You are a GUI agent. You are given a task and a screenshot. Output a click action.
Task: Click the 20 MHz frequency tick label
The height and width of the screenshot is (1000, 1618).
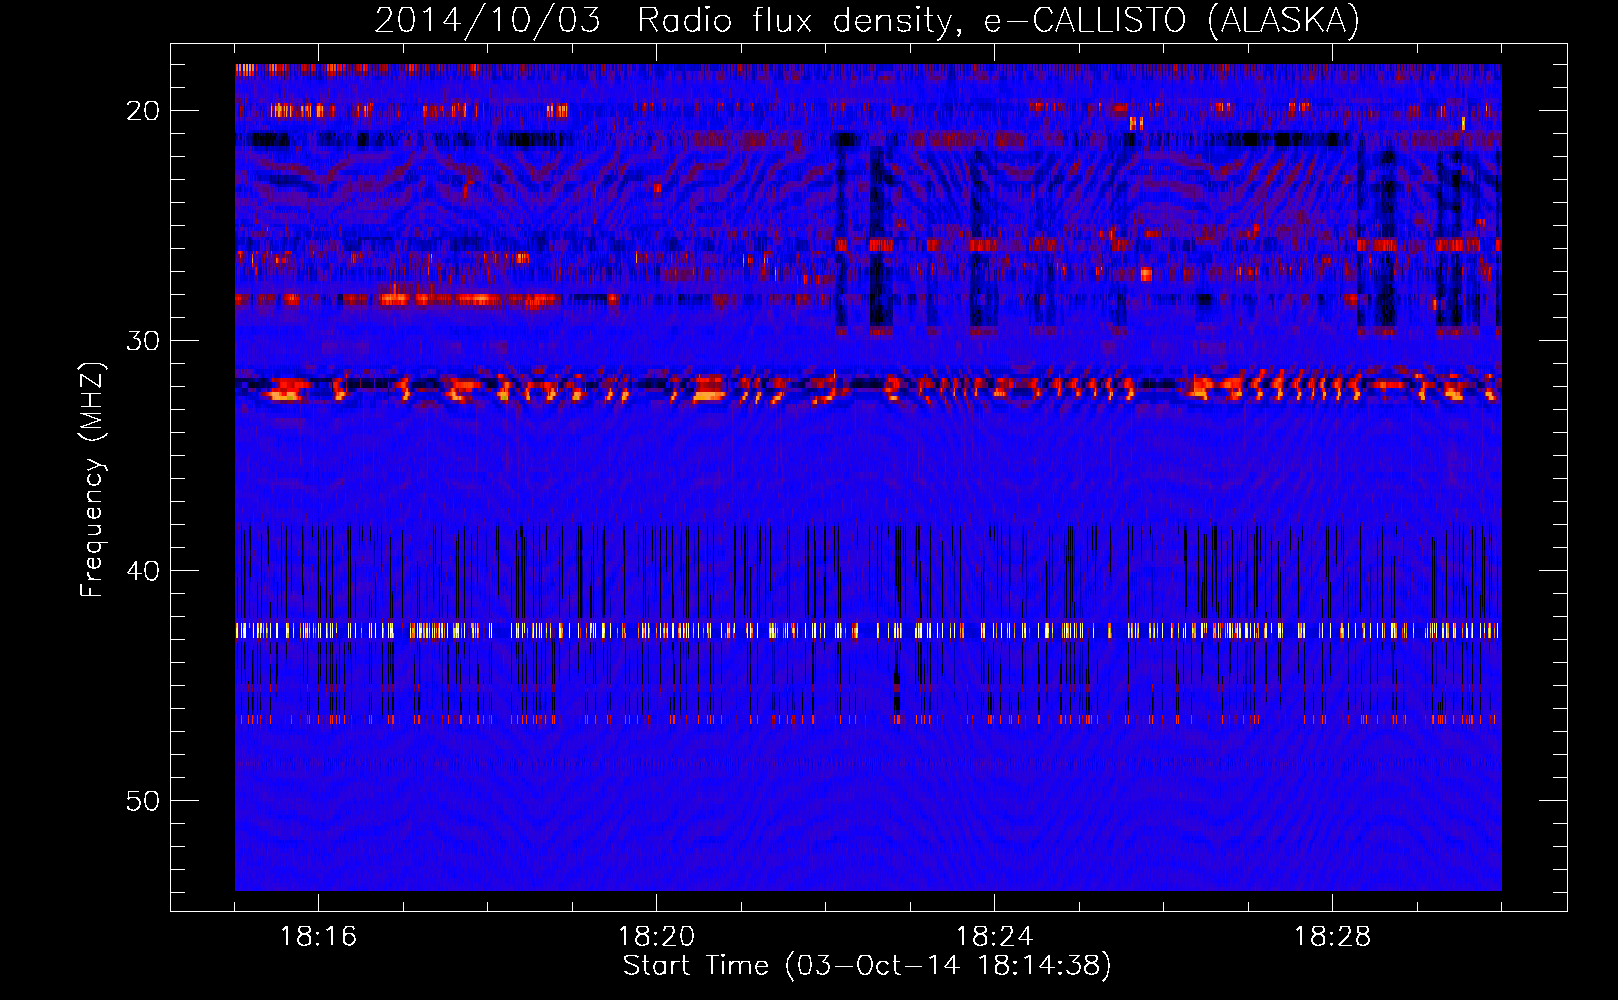pyautogui.click(x=143, y=110)
